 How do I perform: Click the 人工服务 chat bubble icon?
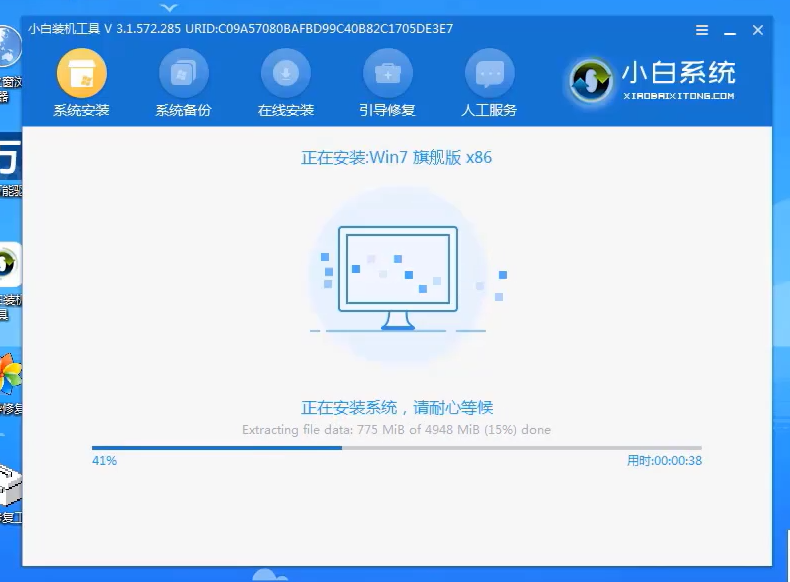(x=489, y=73)
